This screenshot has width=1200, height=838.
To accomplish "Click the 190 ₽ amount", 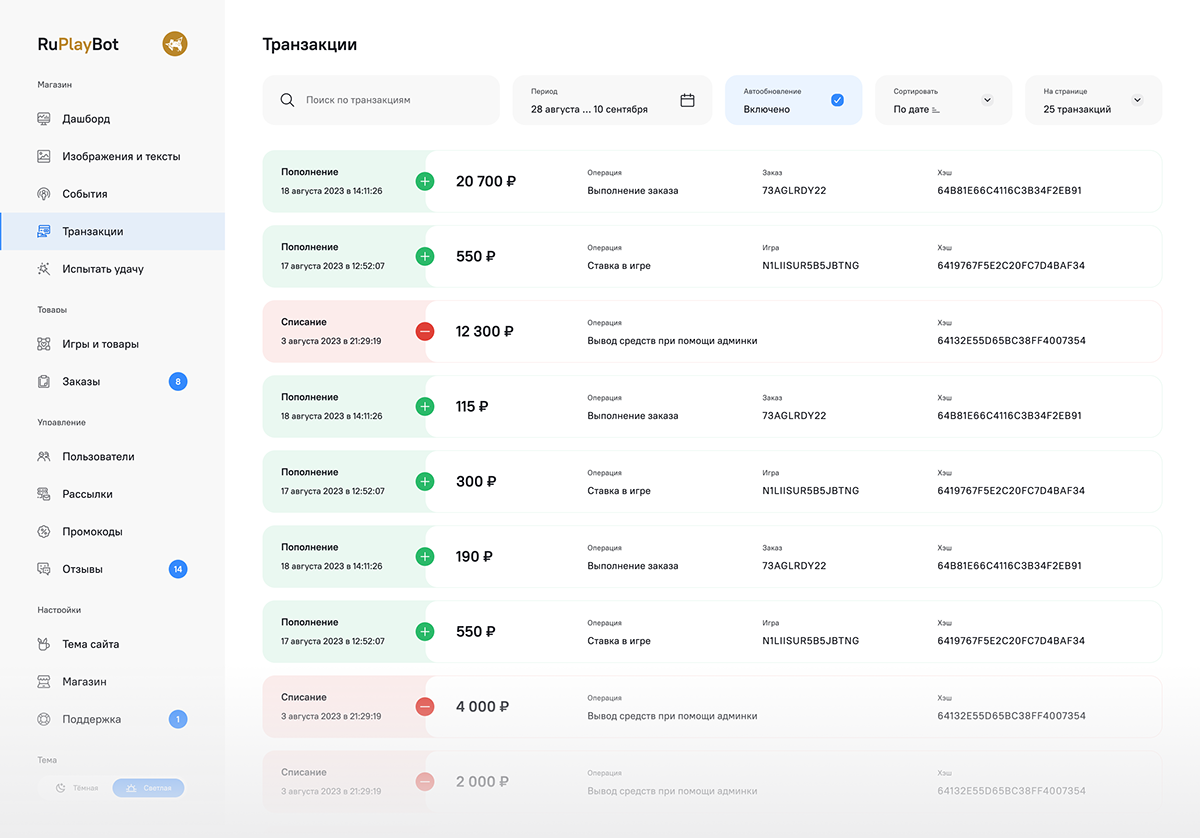I will pyautogui.click(x=474, y=556).
